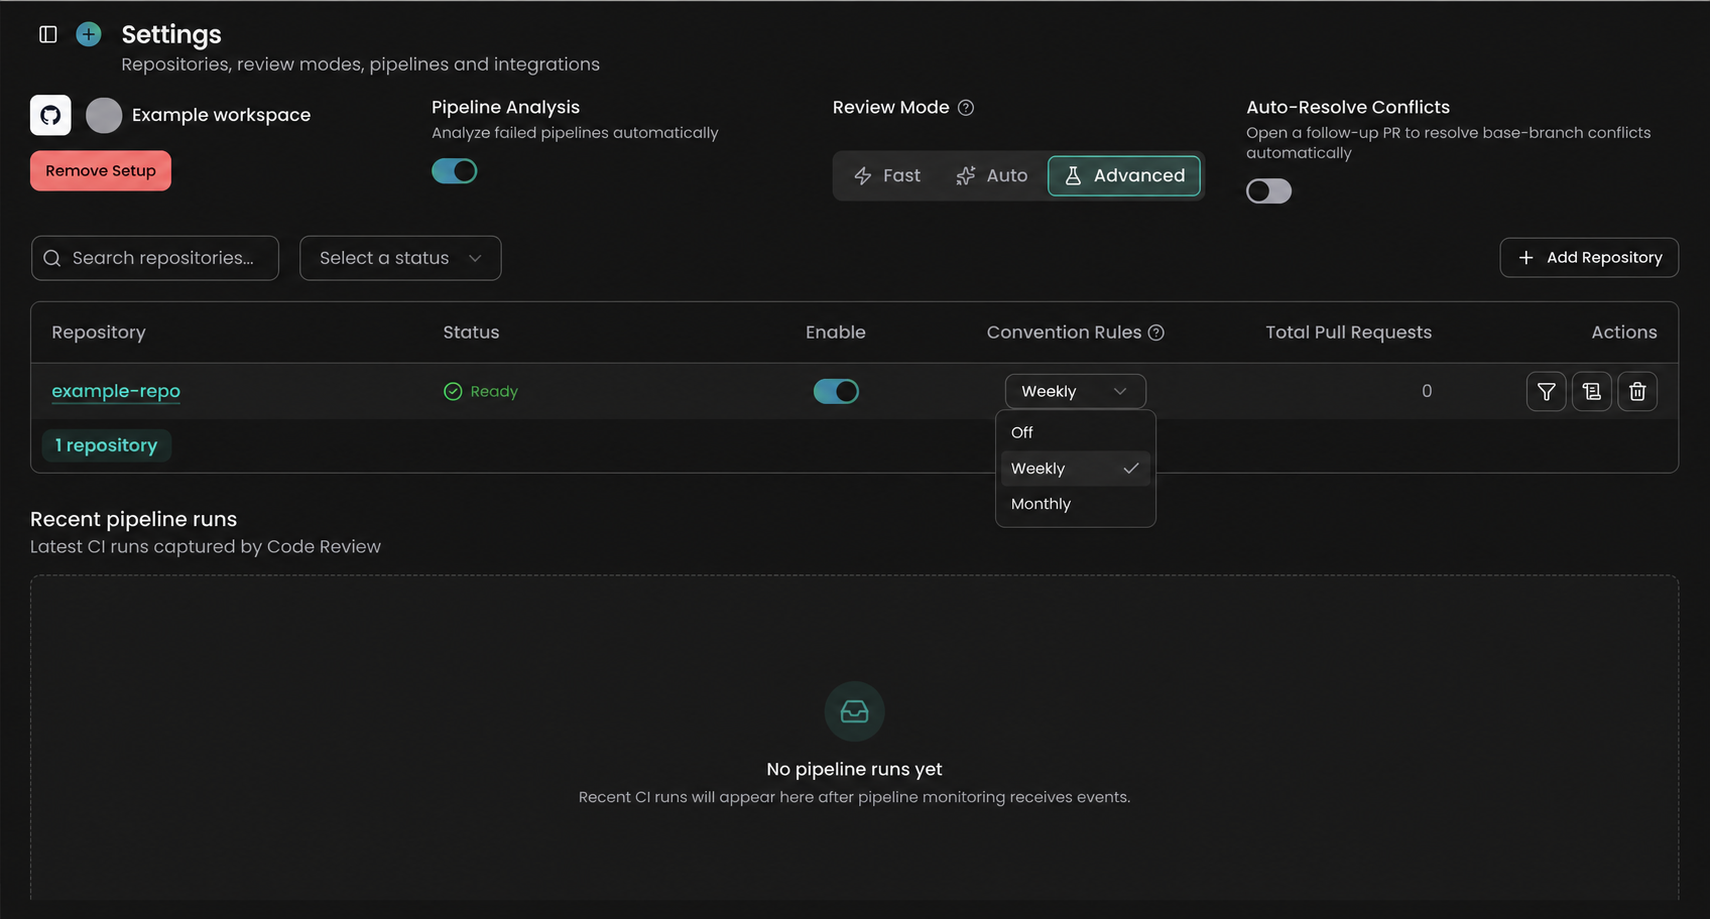
Task: Click the Settings page title
Action: click(171, 35)
